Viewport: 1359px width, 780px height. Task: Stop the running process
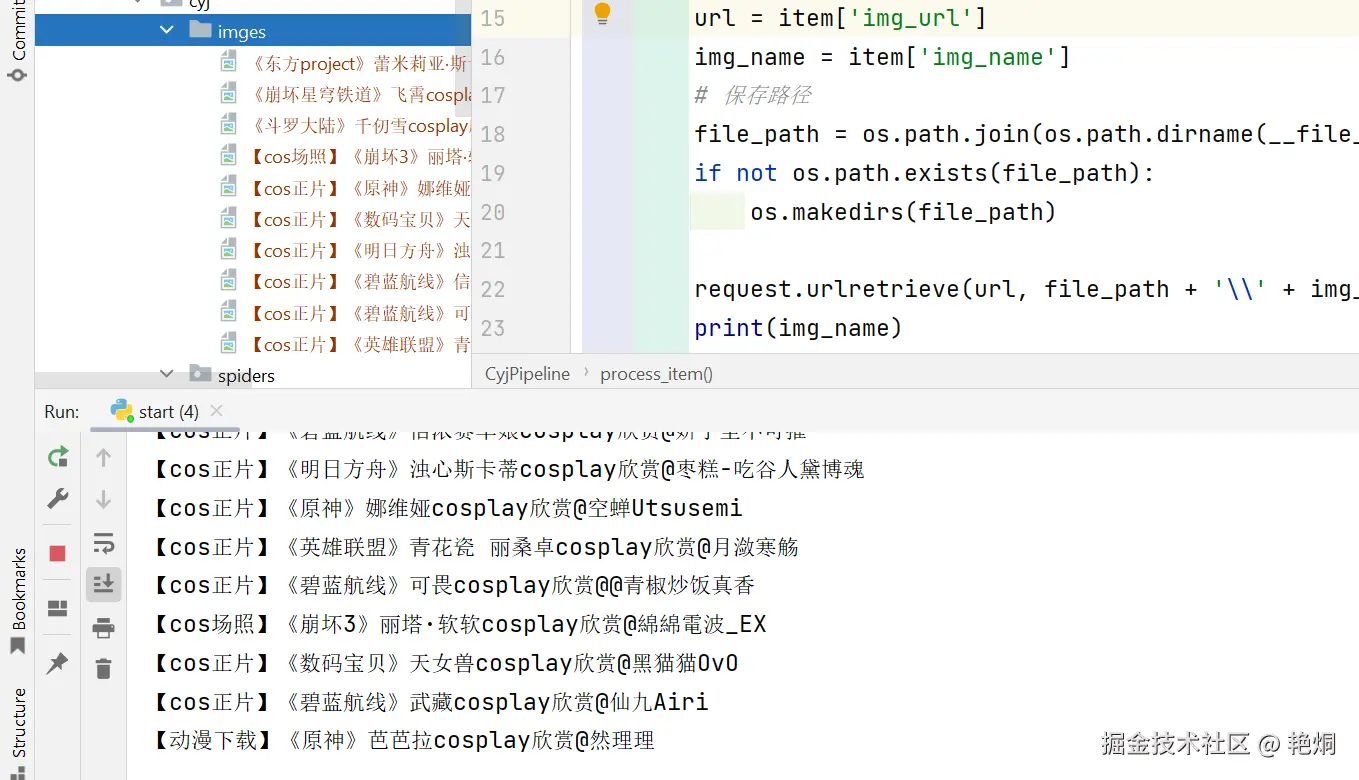tap(57, 551)
